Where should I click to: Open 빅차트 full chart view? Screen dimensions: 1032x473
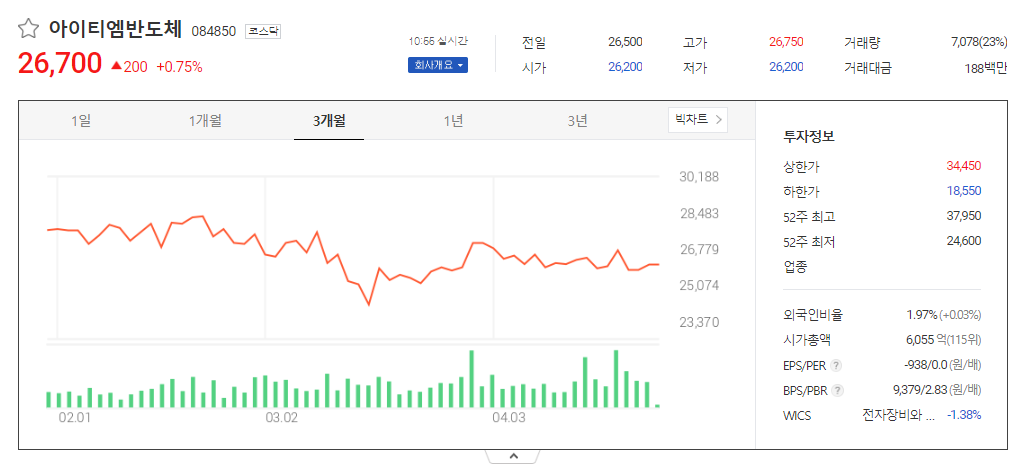[x=698, y=120]
